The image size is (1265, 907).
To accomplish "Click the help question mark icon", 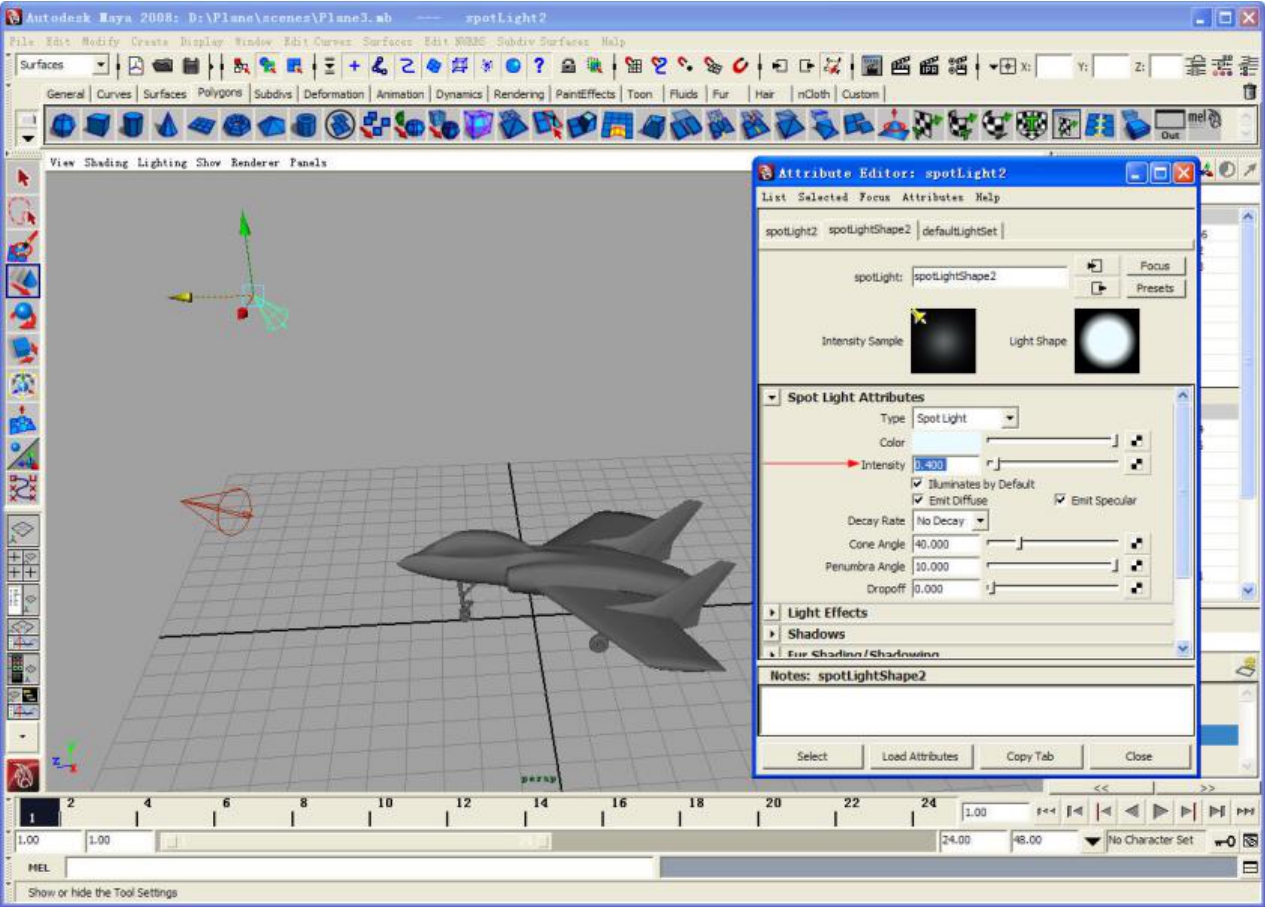I will 539,66.
